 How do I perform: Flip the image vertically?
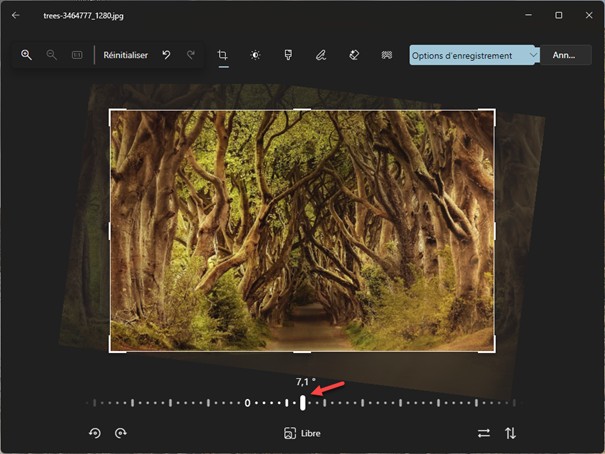(510, 433)
